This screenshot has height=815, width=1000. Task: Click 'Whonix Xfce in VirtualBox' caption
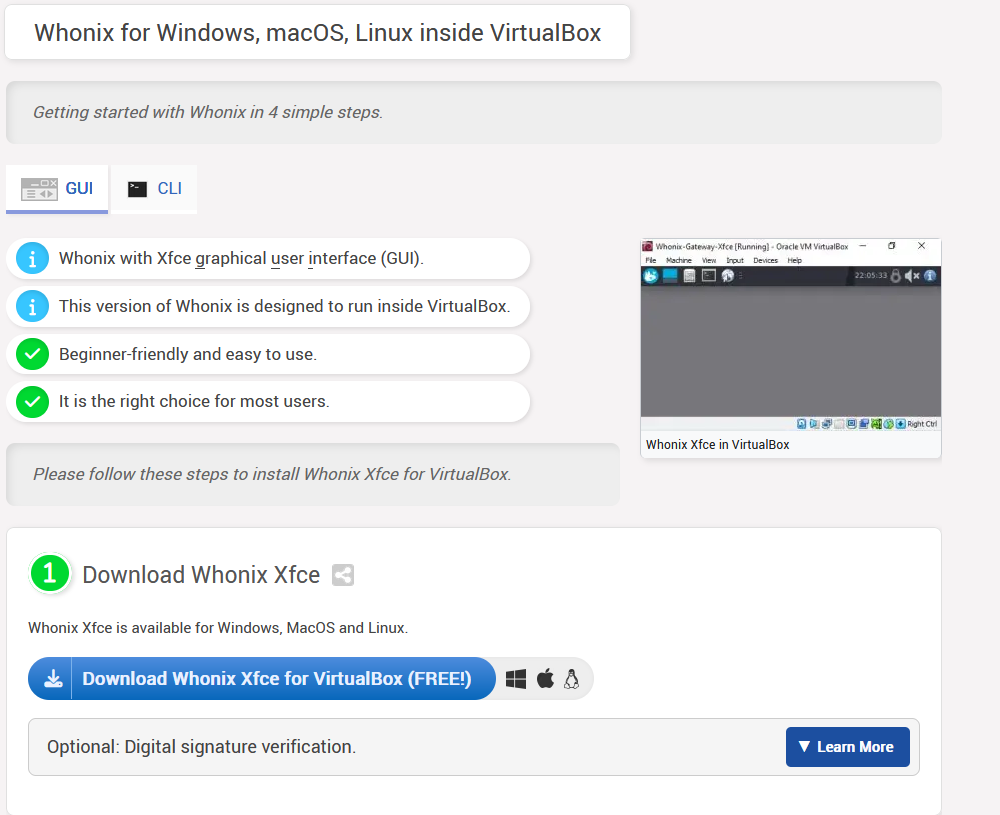717,444
